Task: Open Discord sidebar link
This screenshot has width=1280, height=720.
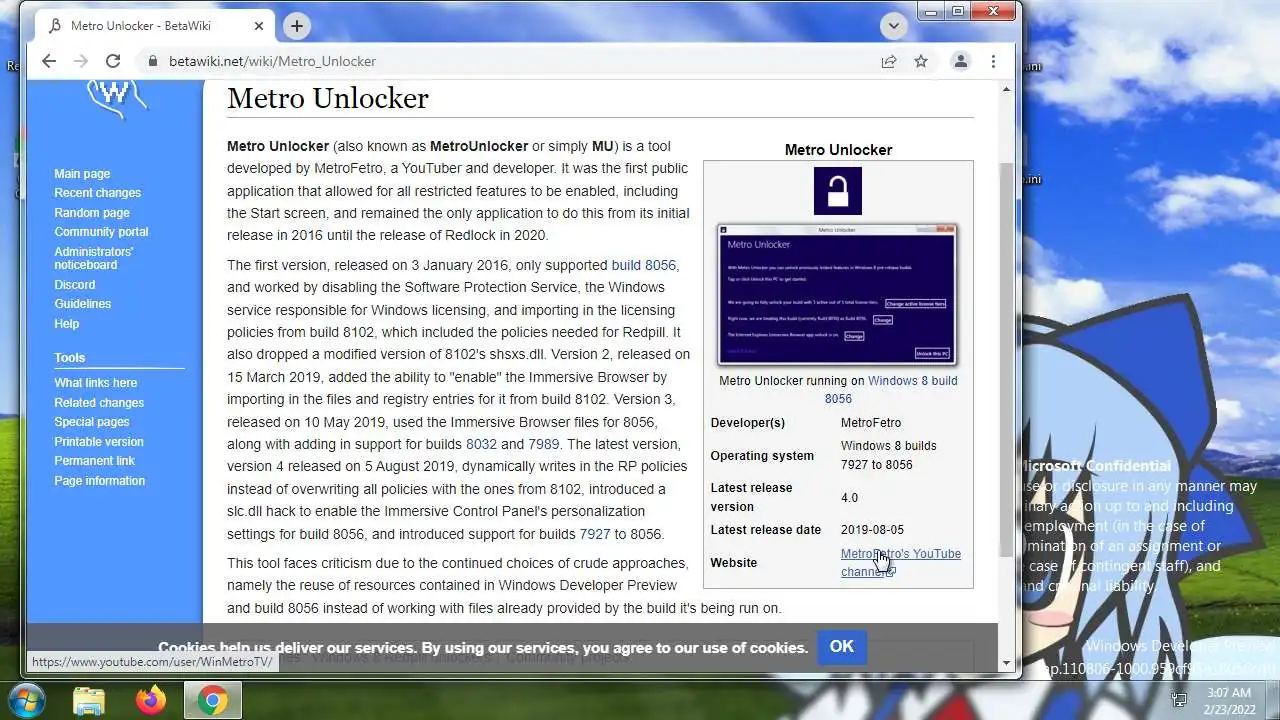Action: [x=75, y=285]
